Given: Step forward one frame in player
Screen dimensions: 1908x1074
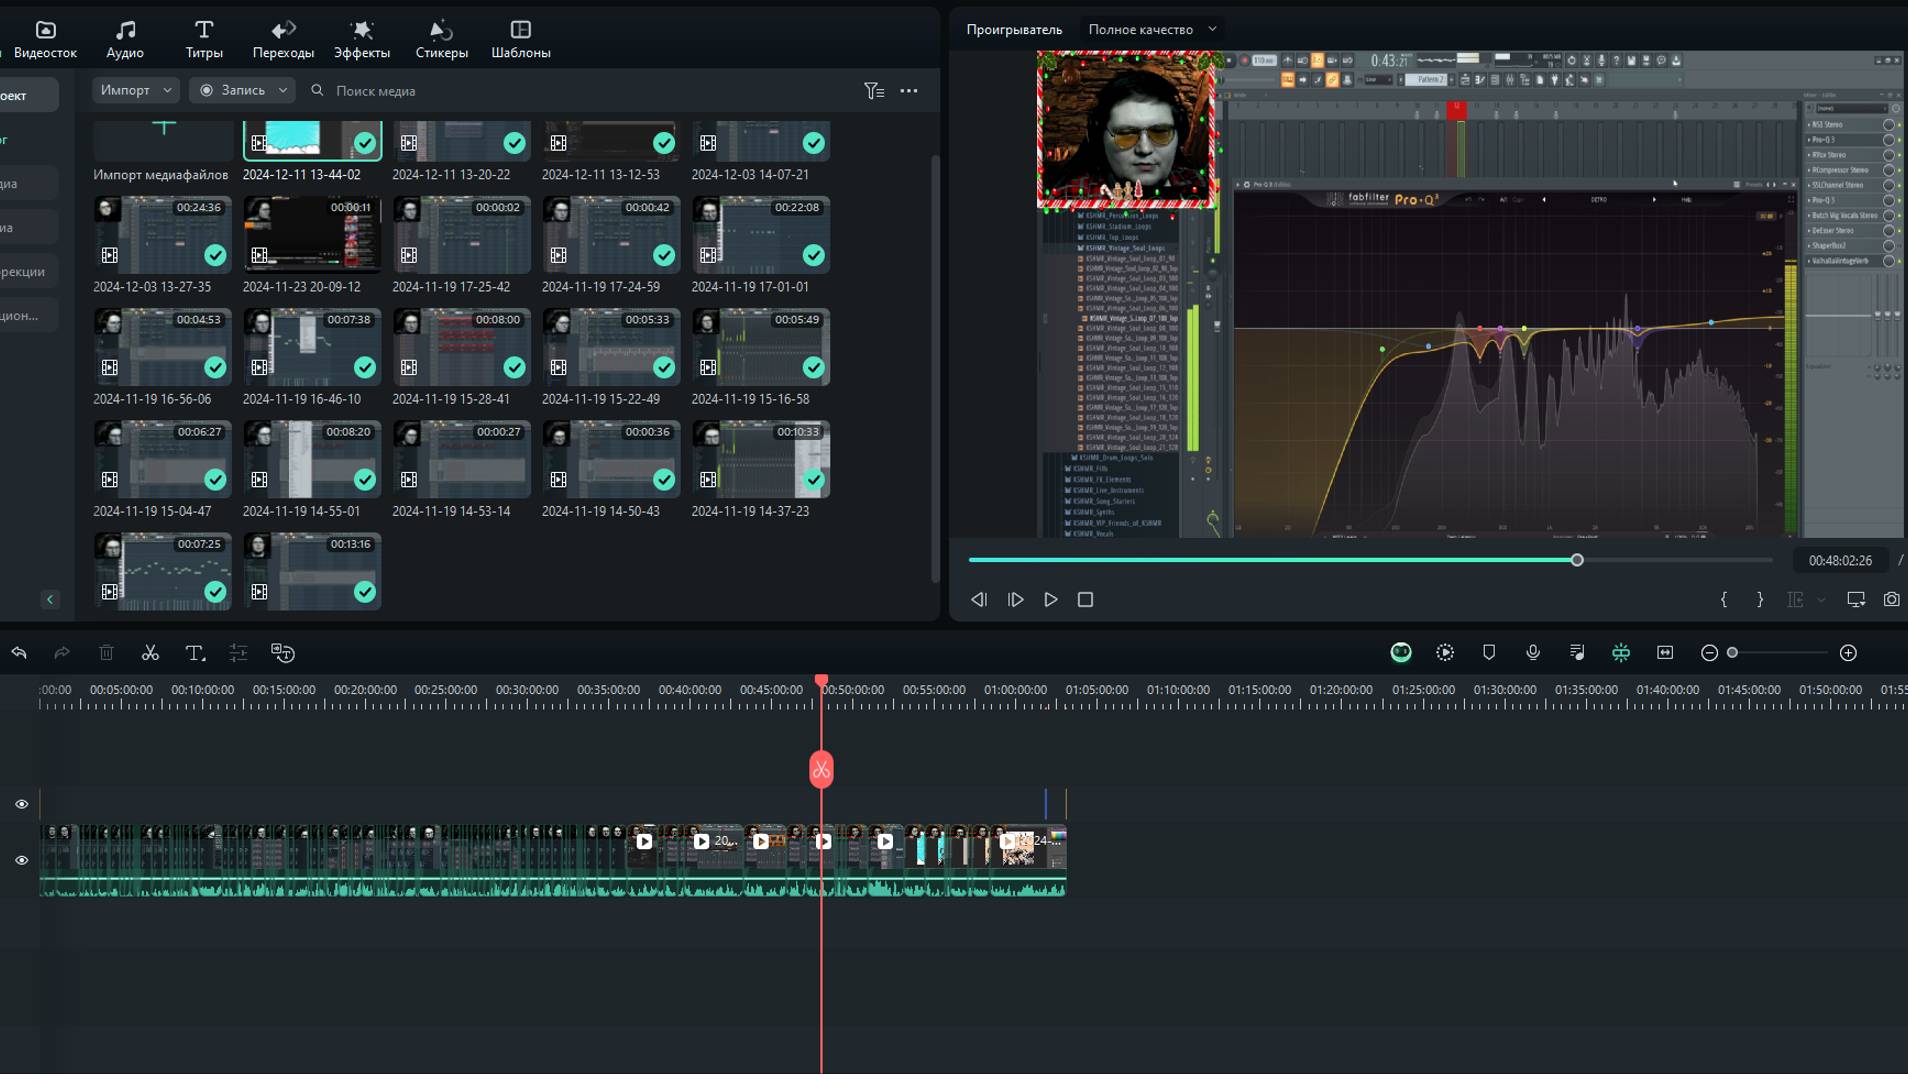Looking at the screenshot, I should pos(1015,600).
